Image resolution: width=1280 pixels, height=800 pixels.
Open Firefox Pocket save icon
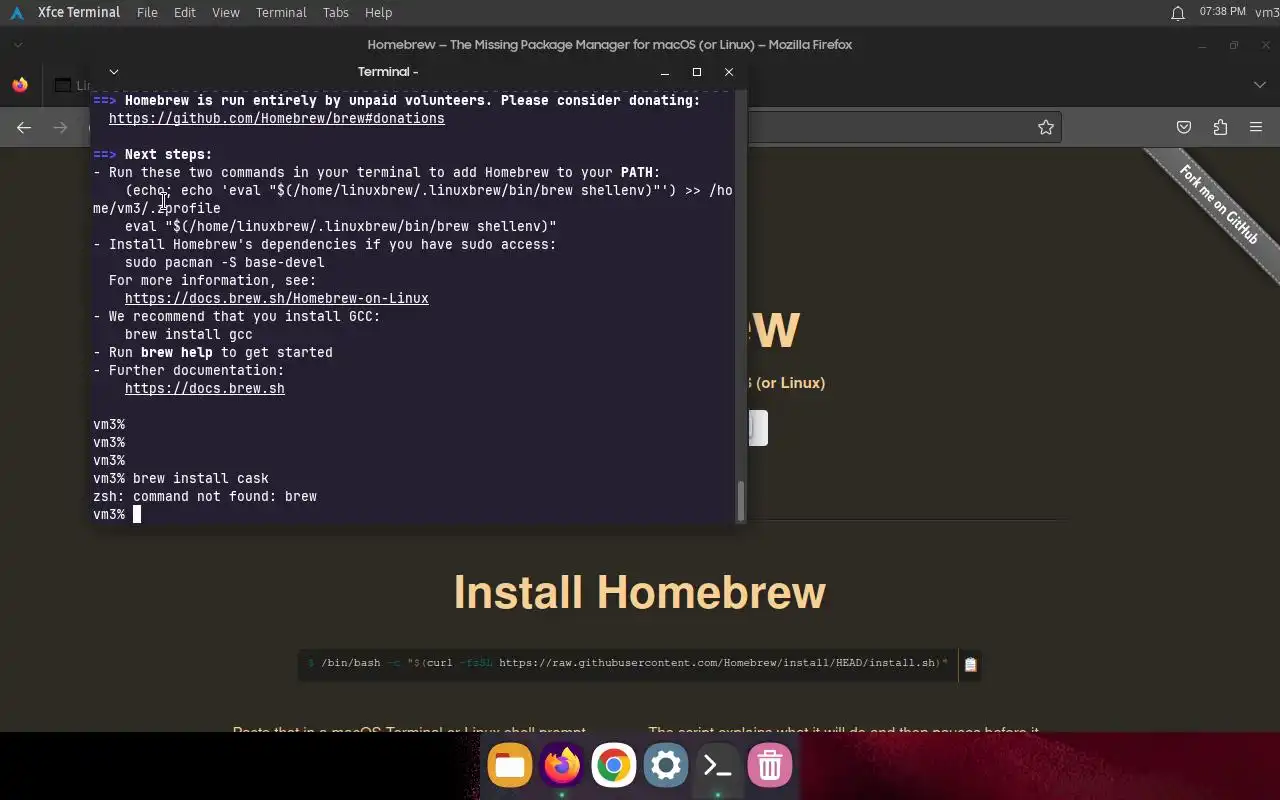[1184, 127]
